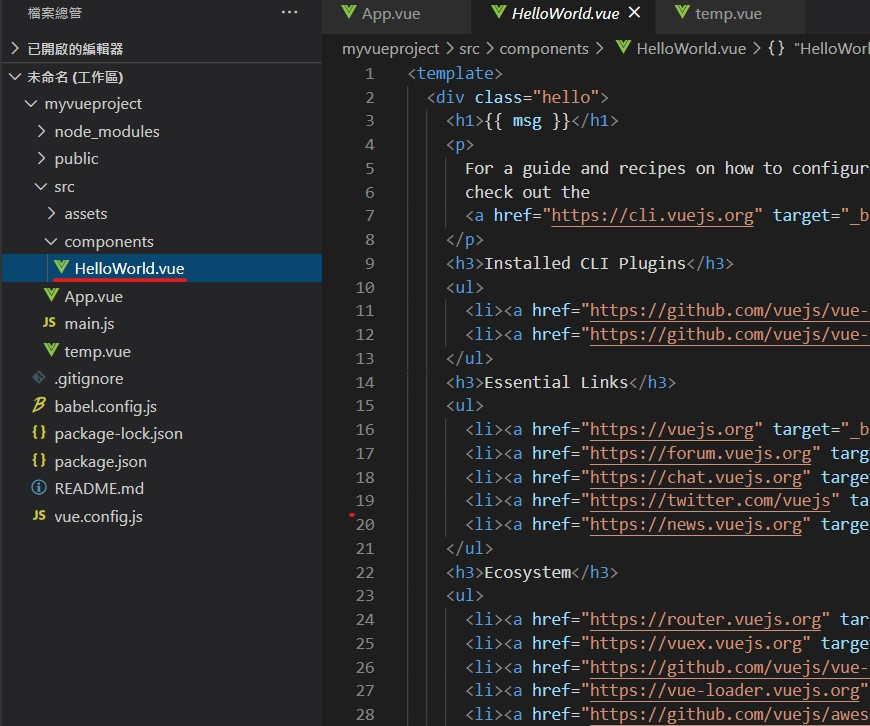Click git icon beside .gitignore
The width and height of the screenshot is (870, 726).
[39, 378]
